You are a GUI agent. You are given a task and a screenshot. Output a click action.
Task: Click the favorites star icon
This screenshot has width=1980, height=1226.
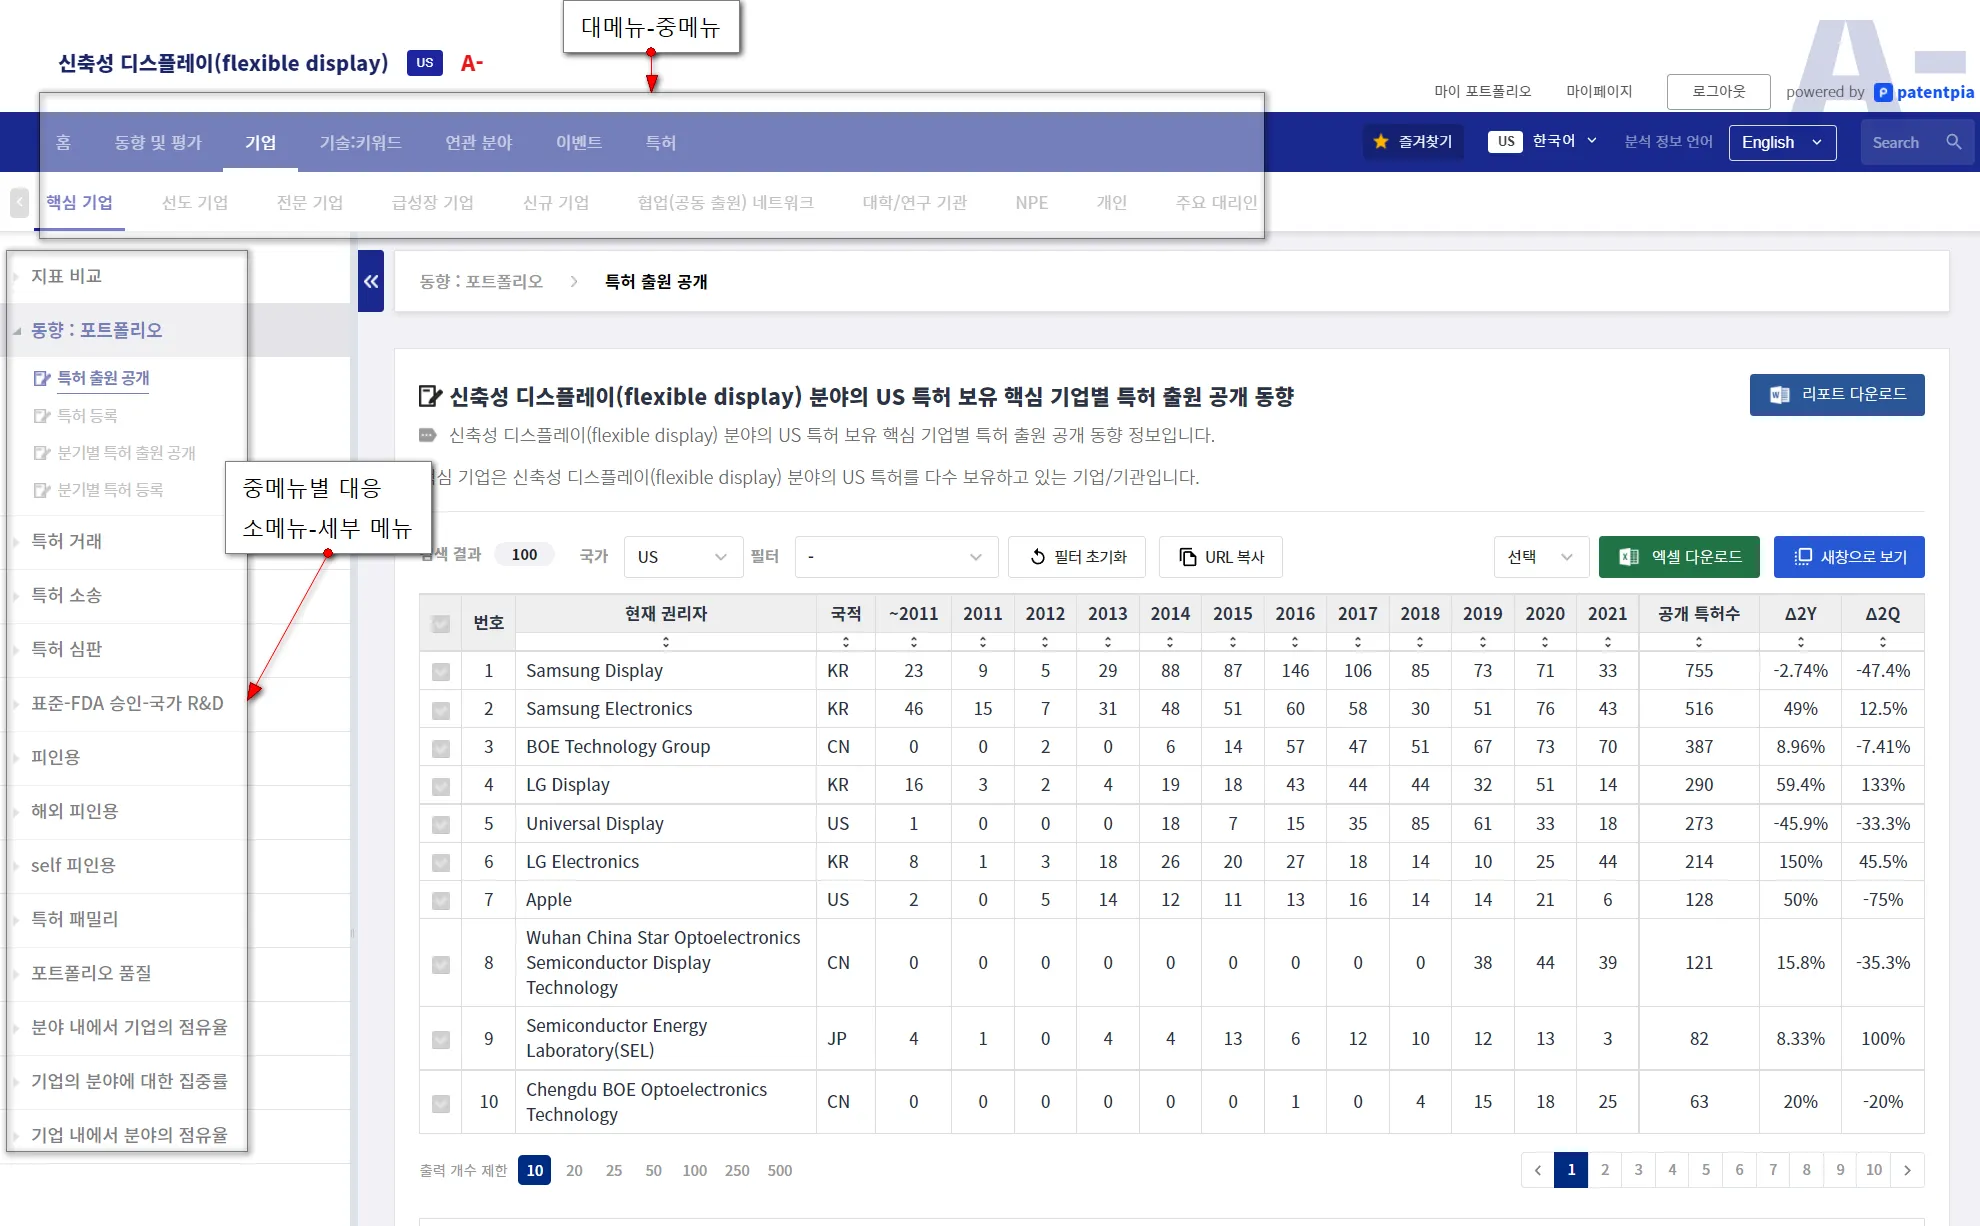(x=1381, y=142)
